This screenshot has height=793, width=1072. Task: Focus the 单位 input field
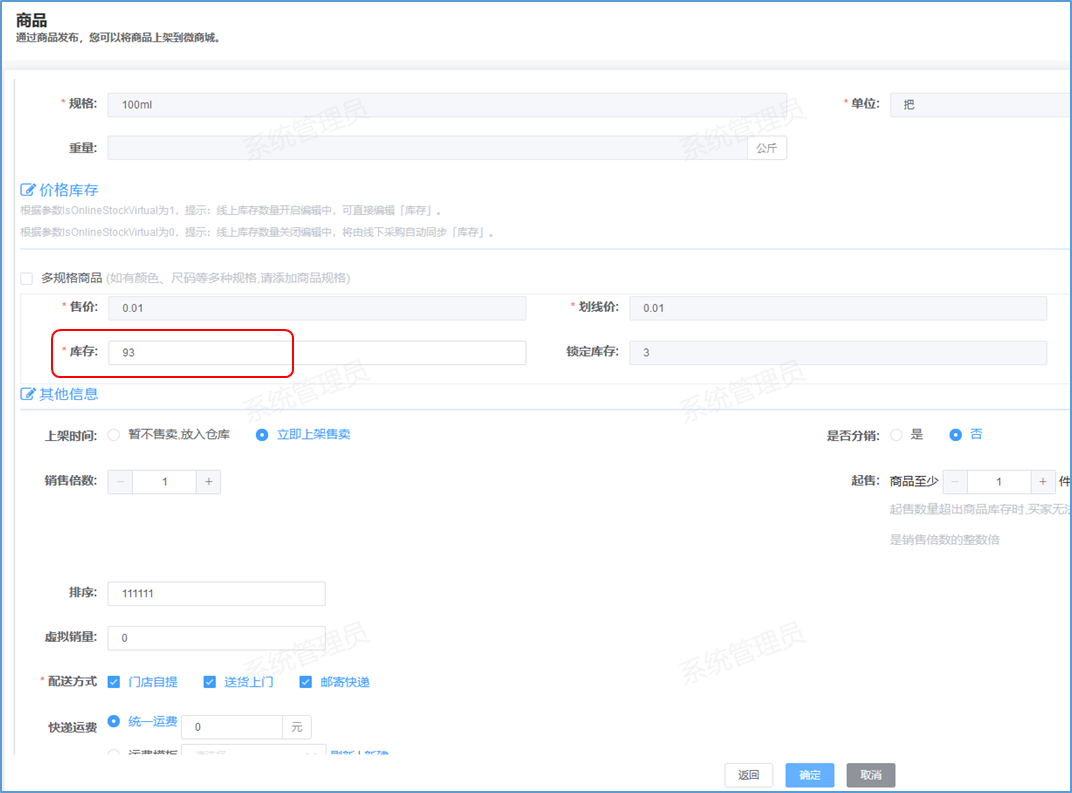pyautogui.click(x=980, y=105)
